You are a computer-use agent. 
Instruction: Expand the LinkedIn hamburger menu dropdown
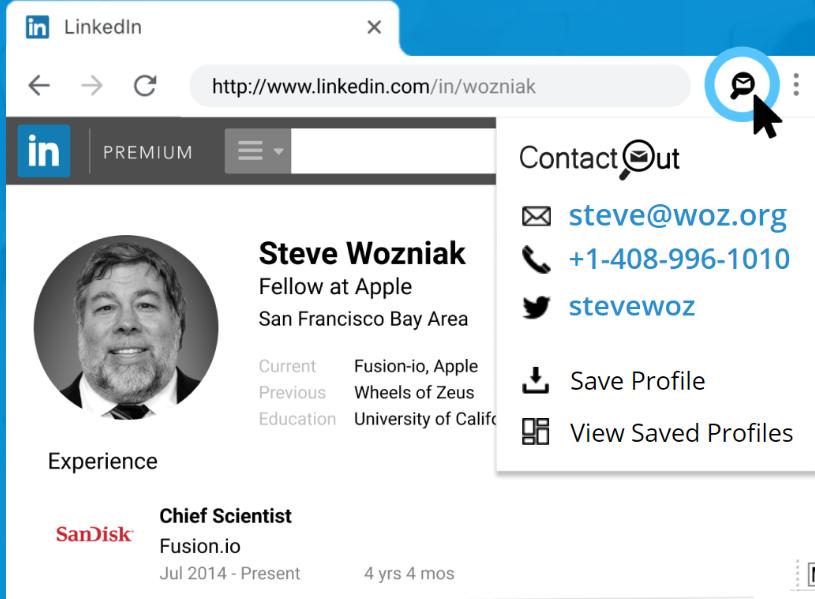coord(260,152)
